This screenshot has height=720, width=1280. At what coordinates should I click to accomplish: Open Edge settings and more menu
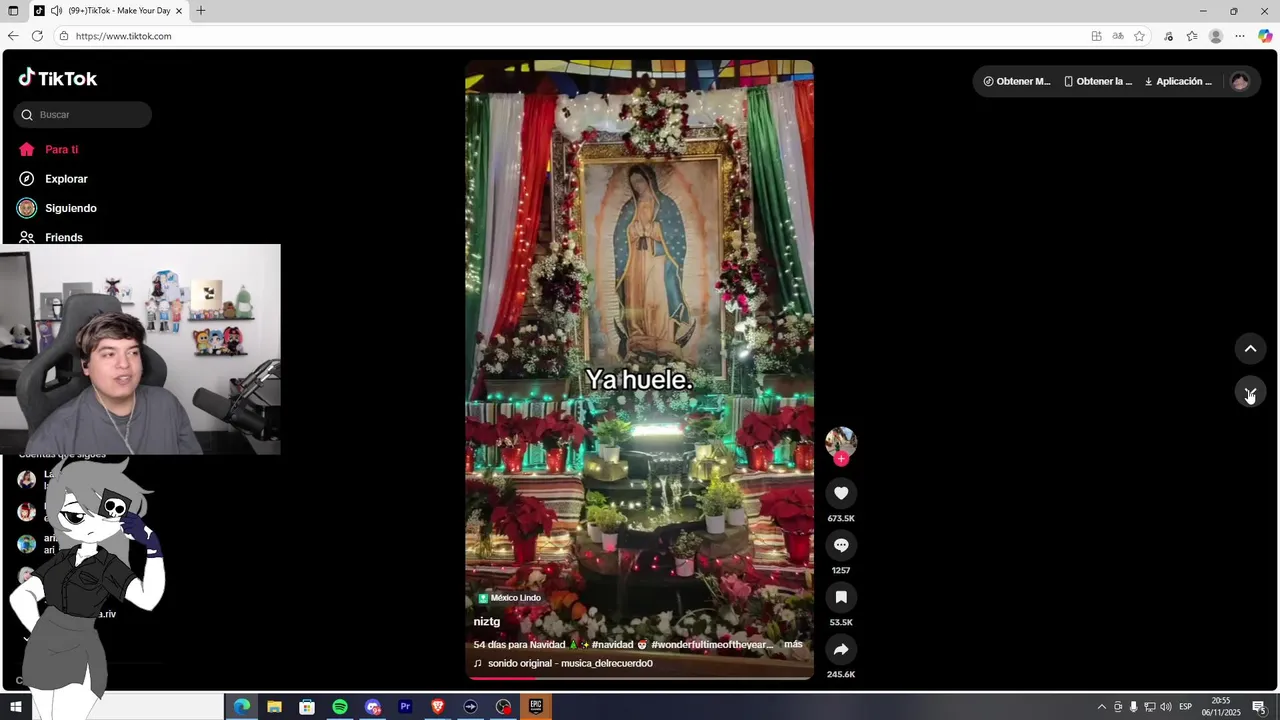pos(1240,36)
